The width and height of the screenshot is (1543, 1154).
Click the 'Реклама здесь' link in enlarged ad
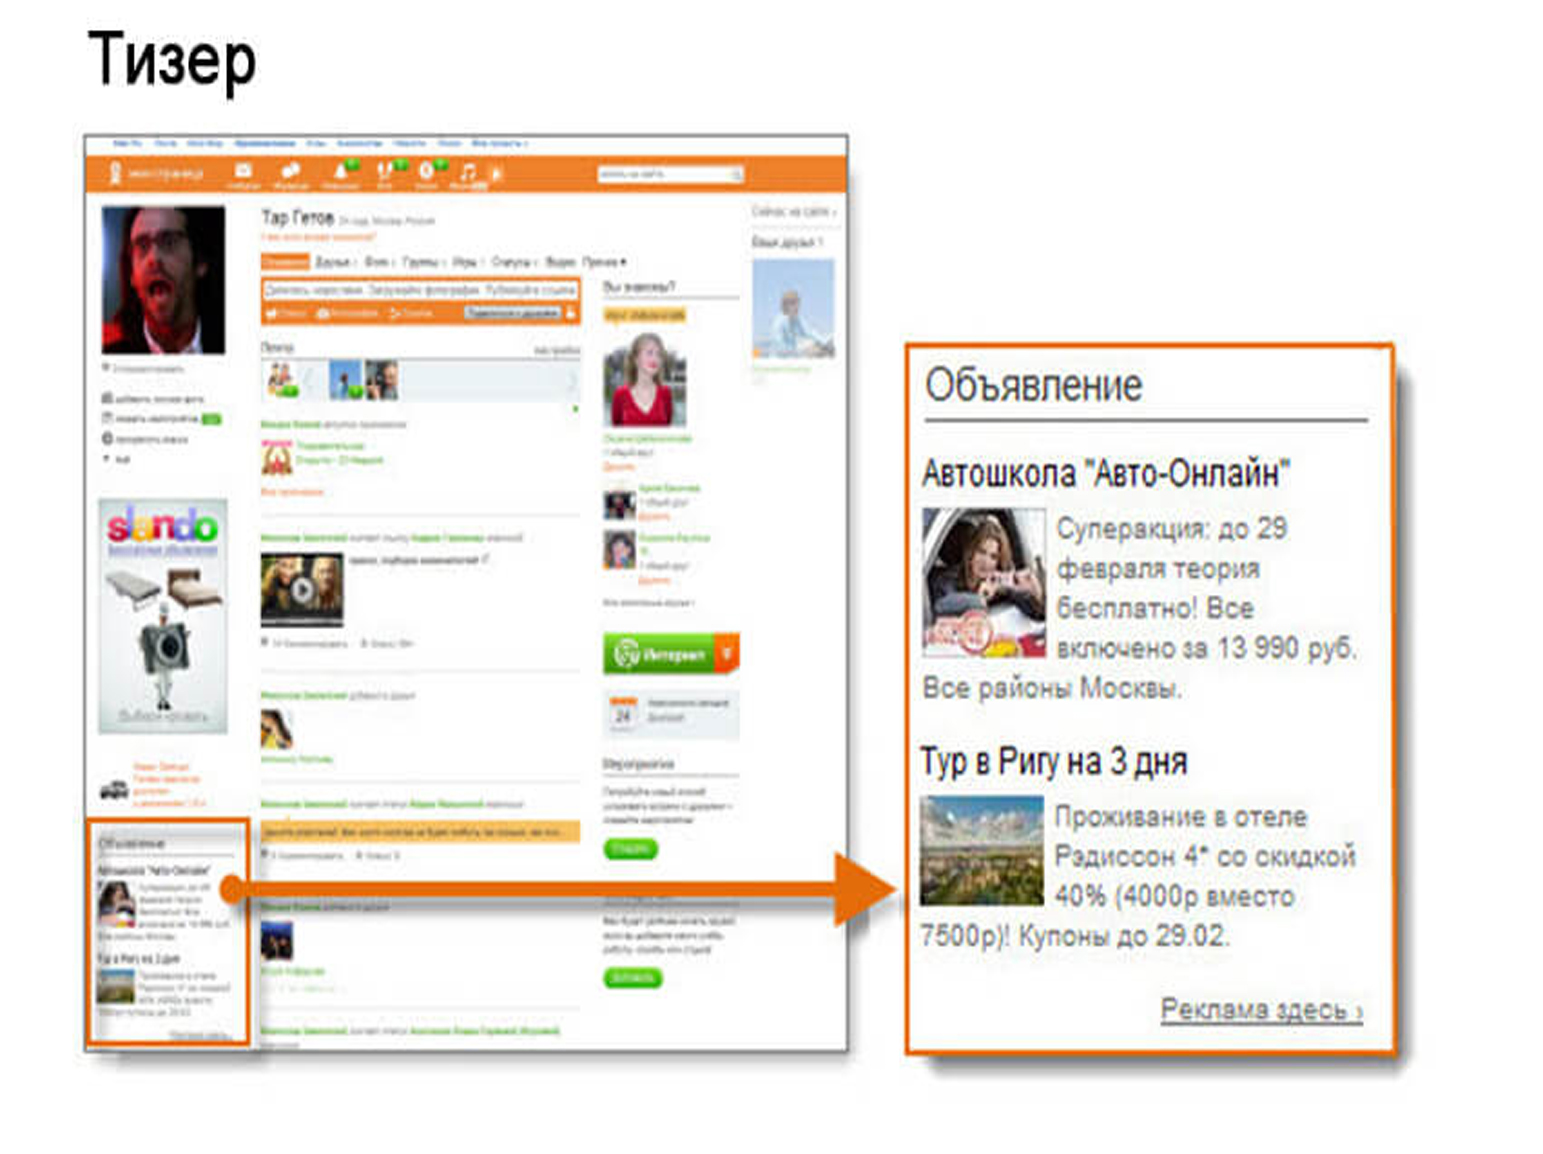pos(1260,1010)
